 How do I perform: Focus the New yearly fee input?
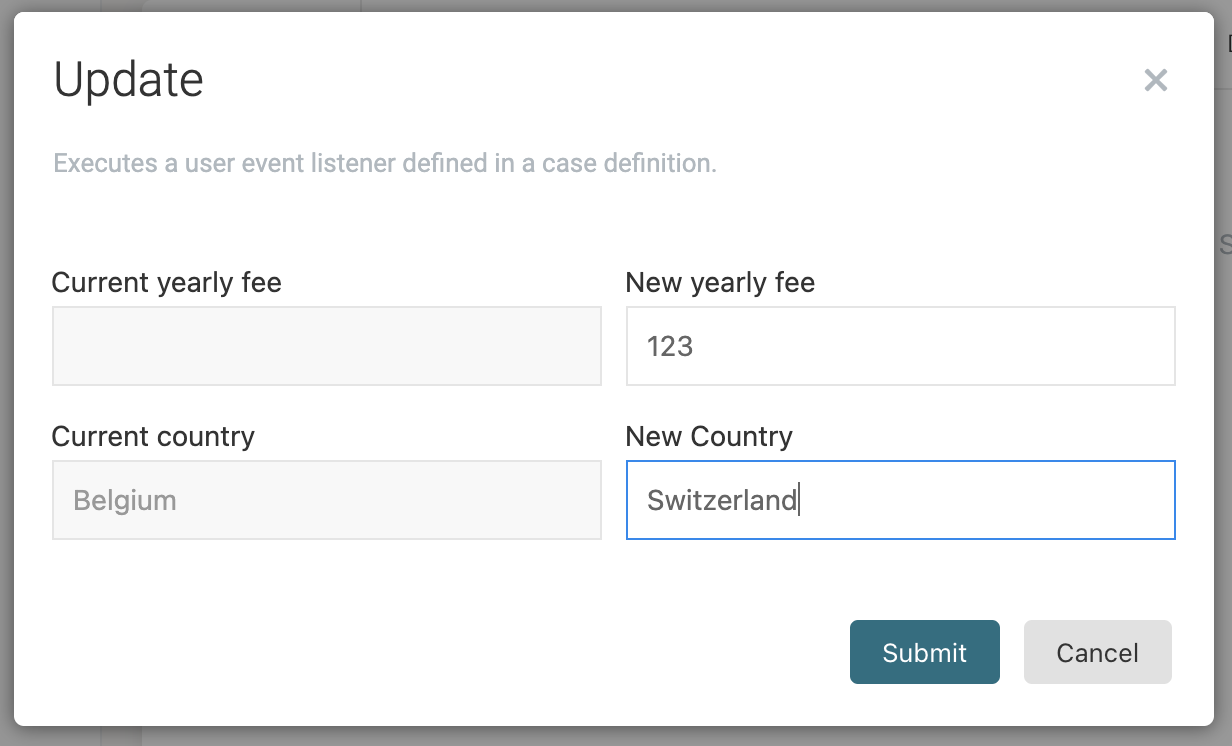coord(900,346)
